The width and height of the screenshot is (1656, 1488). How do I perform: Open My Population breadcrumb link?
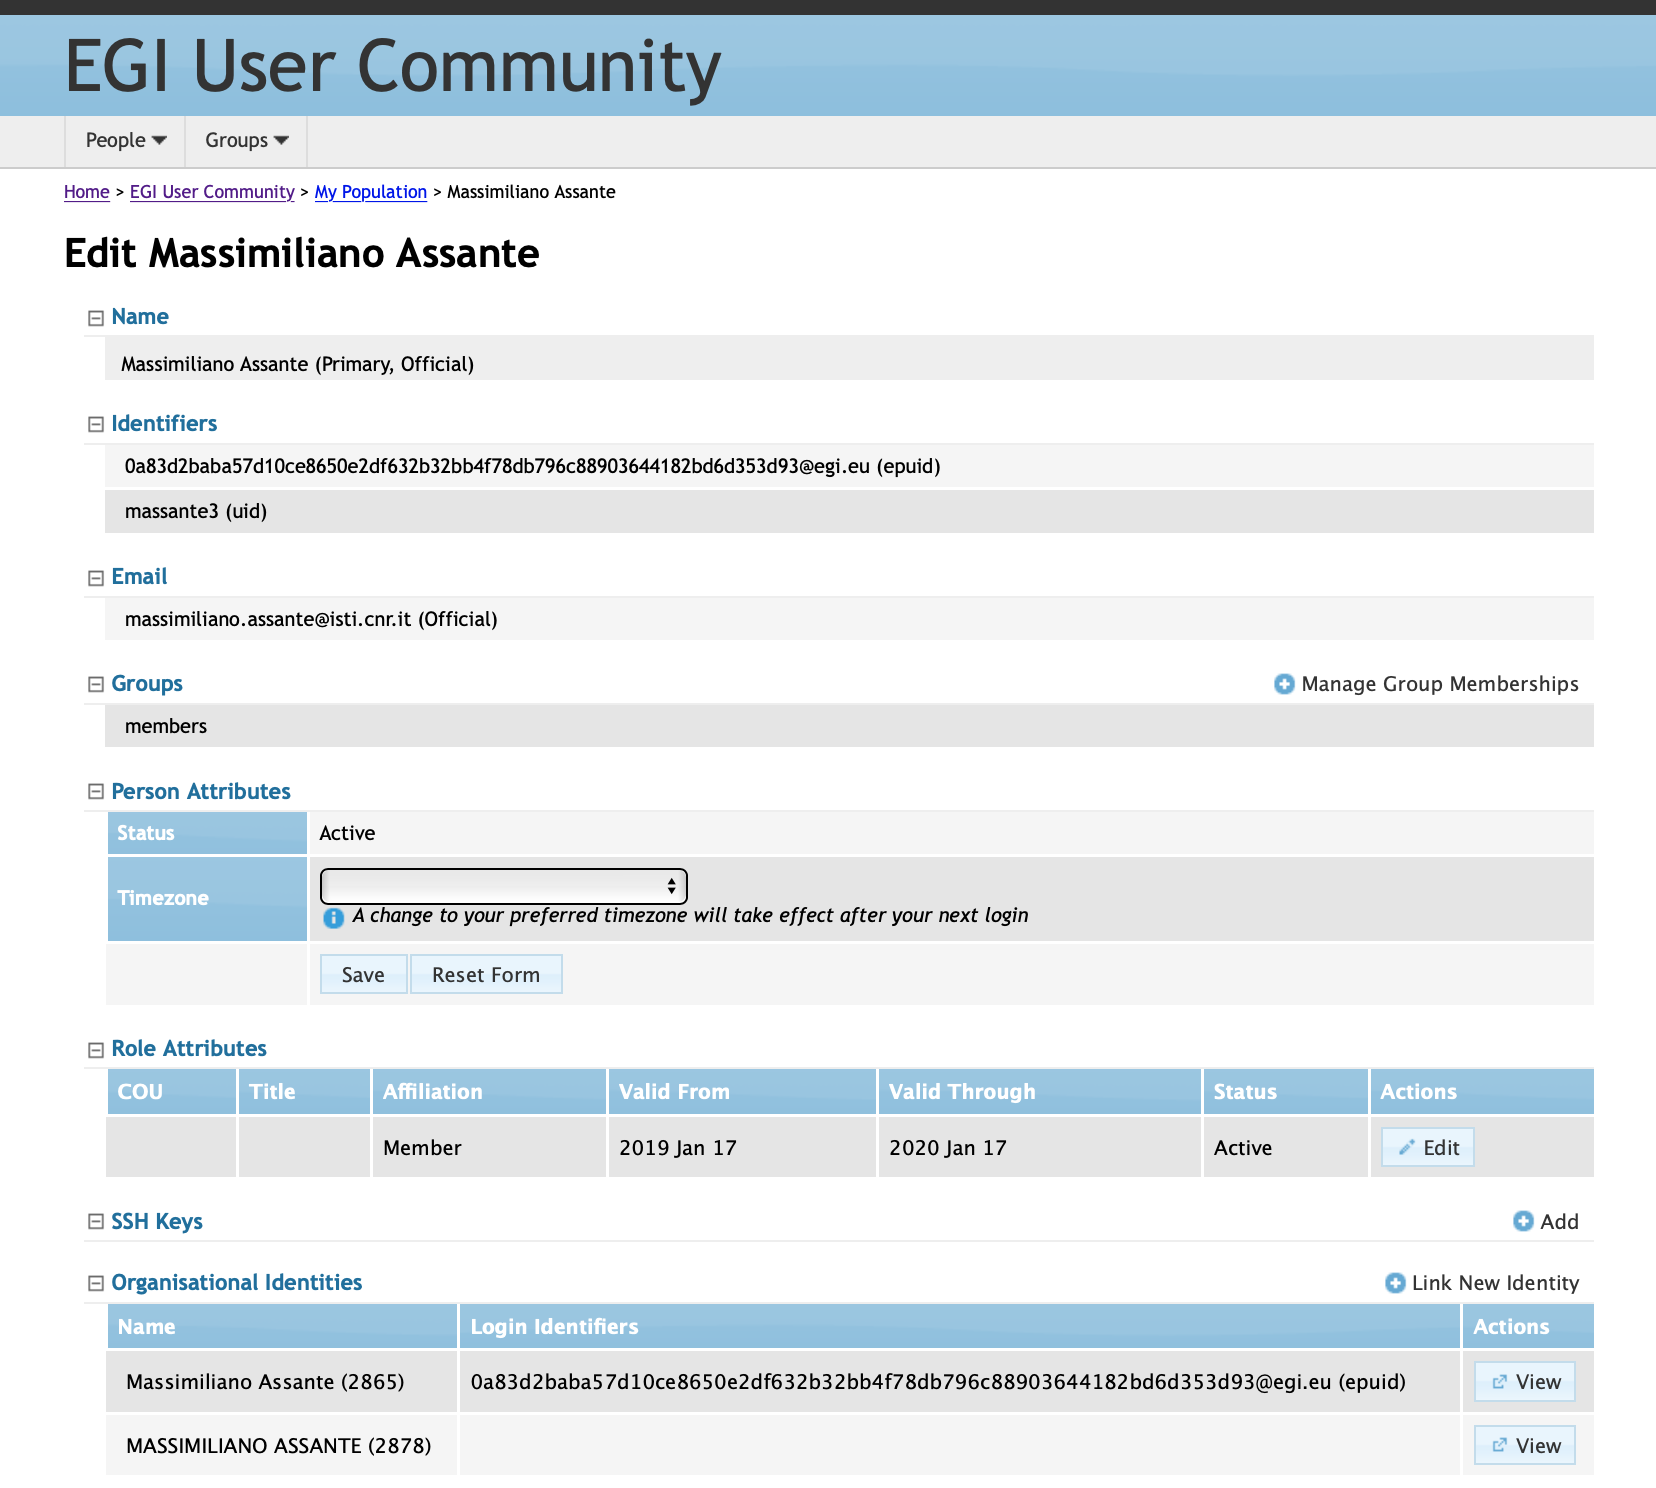coord(371,192)
